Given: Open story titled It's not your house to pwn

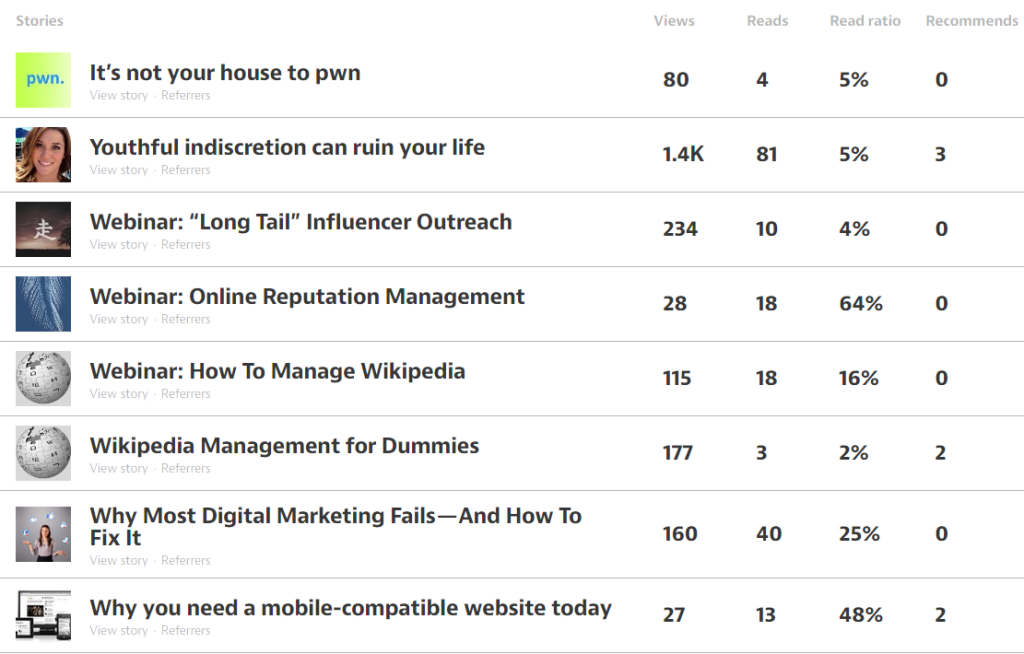Looking at the screenshot, I should pyautogui.click(x=225, y=73).
